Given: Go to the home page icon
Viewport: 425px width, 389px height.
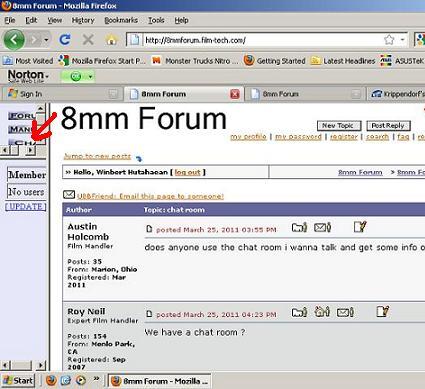Looking at the screenshot, I should click(x=111, y=40).
